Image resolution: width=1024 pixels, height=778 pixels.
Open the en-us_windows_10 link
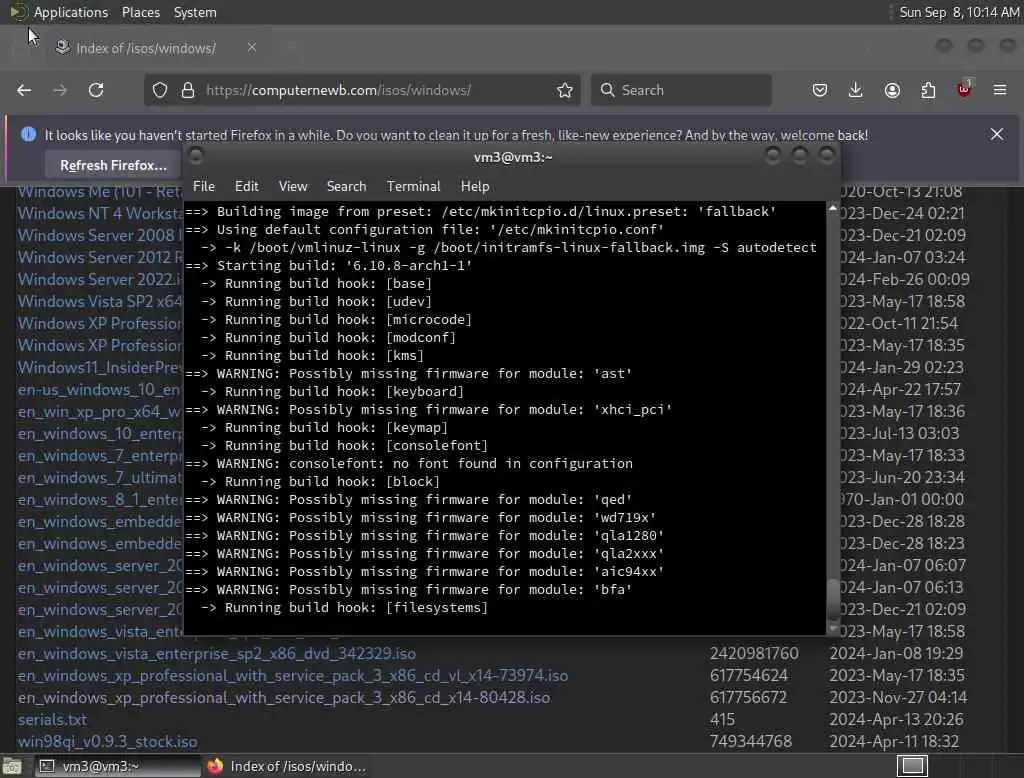click(x=100, y=389)
